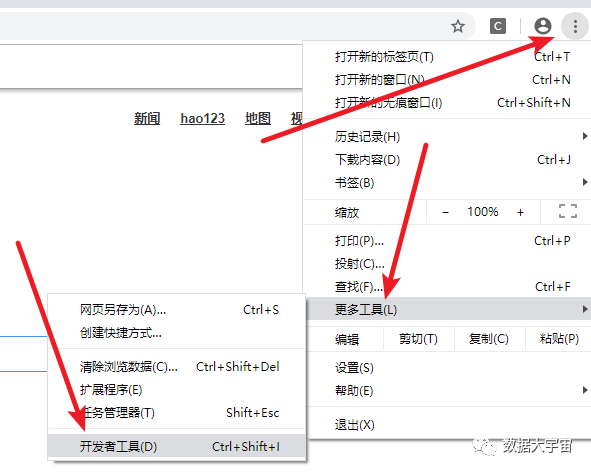Open the 新闻 link

point(147,118)
